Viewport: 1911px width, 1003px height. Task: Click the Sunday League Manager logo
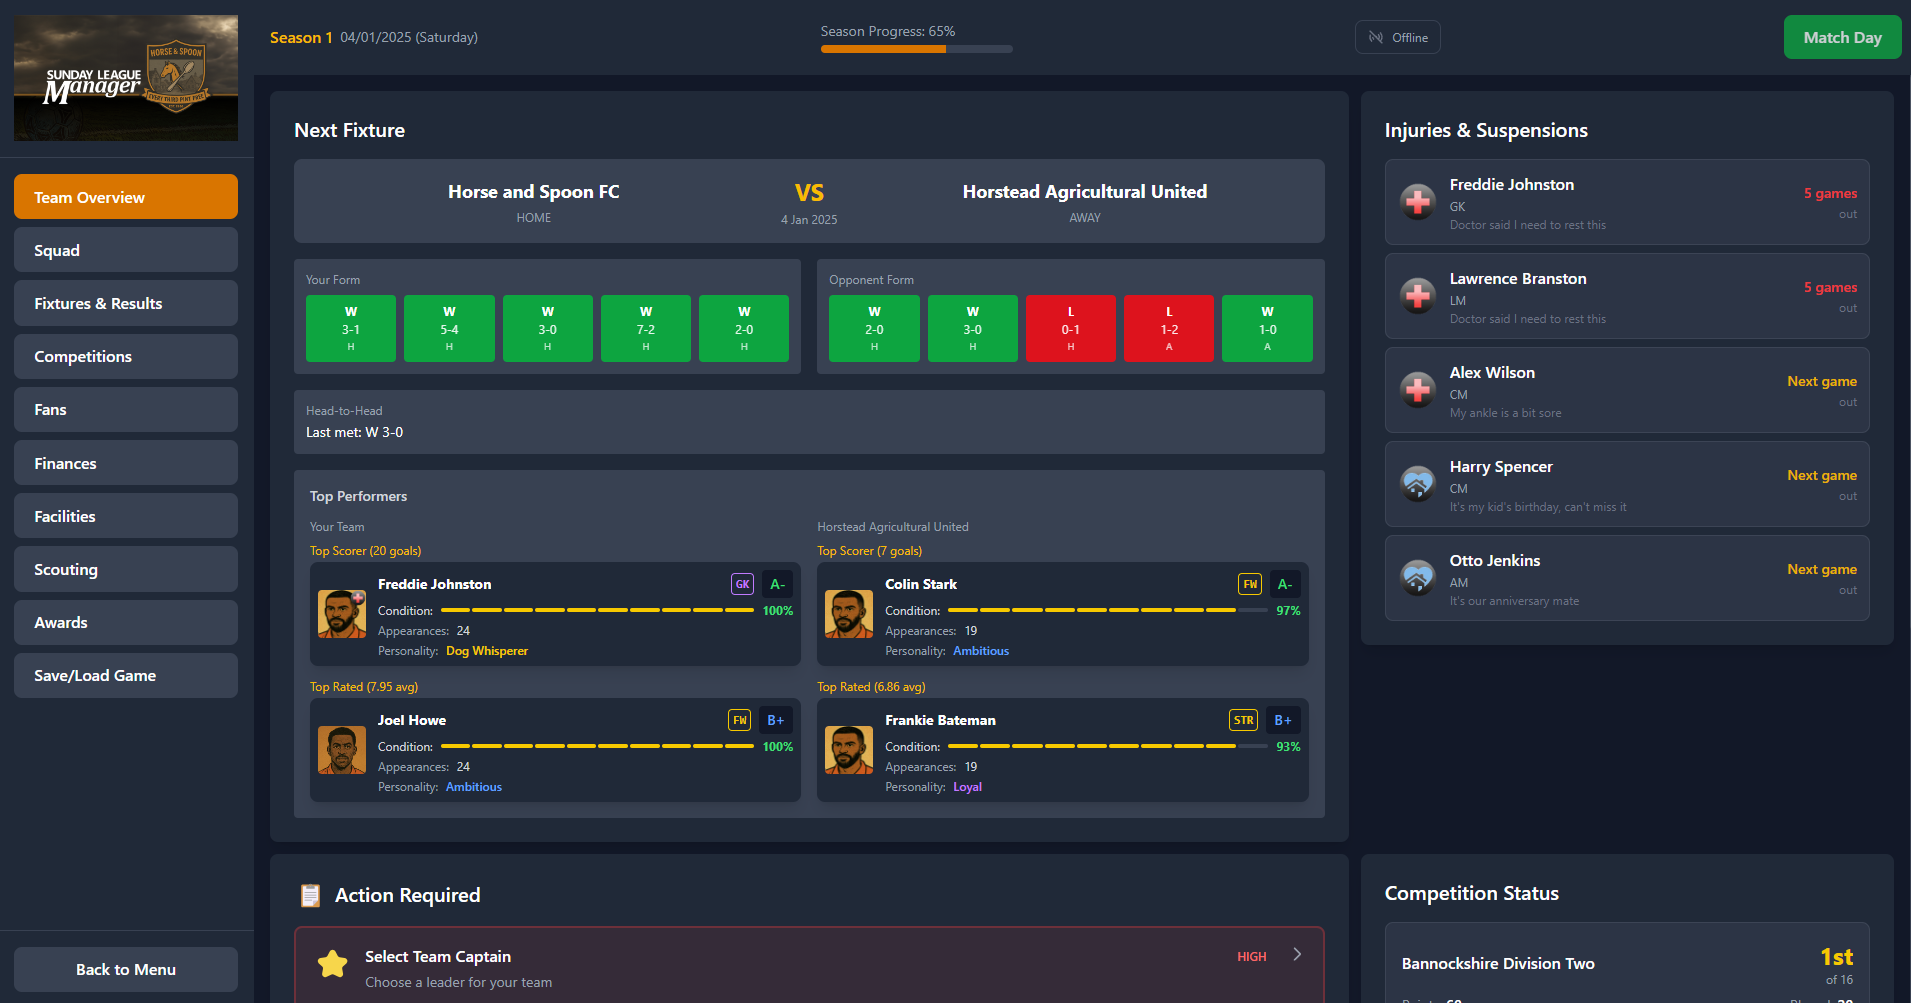[126, 78]
